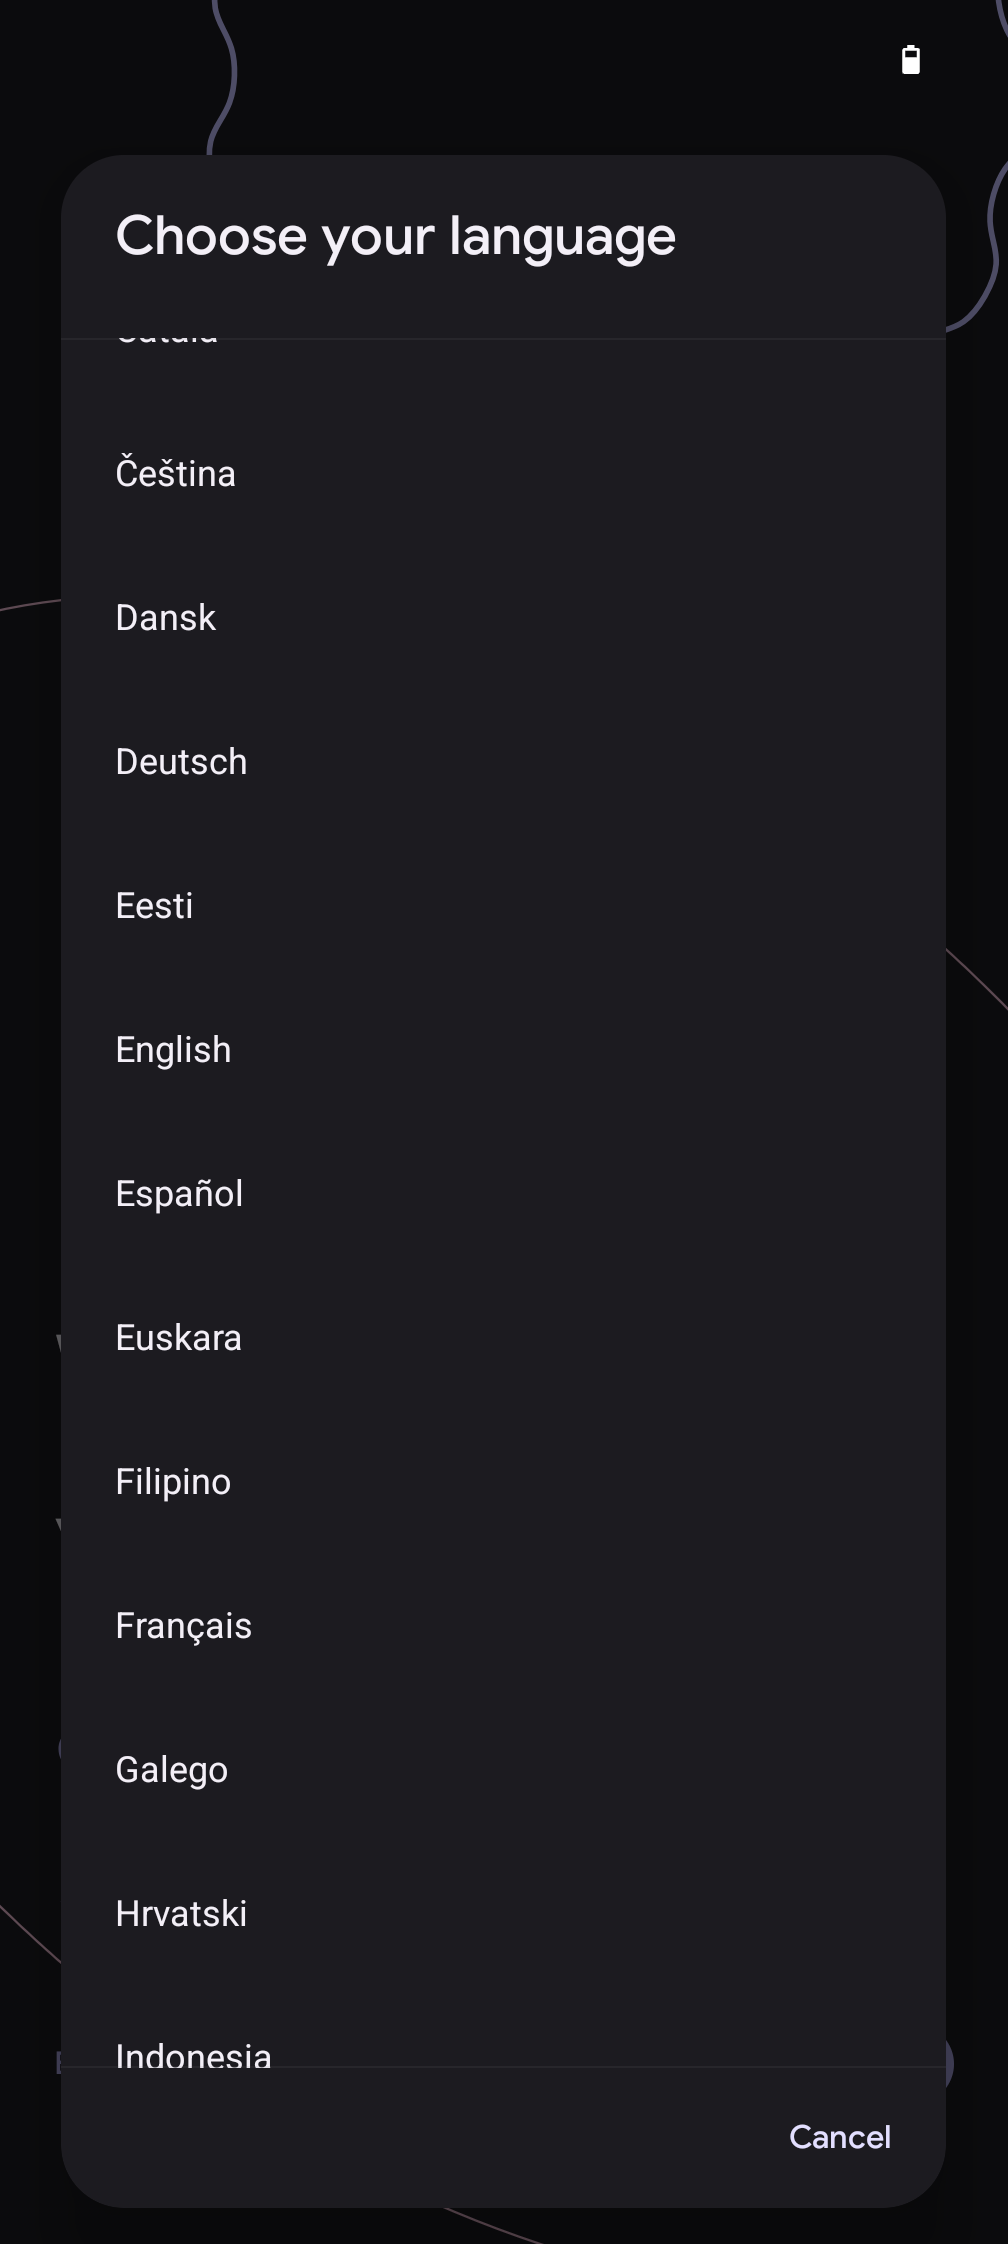This screenshot has width=1008, height=2244.
Task: Click the "Choose your language" dialog title
Action: click(x=396, y=236)
